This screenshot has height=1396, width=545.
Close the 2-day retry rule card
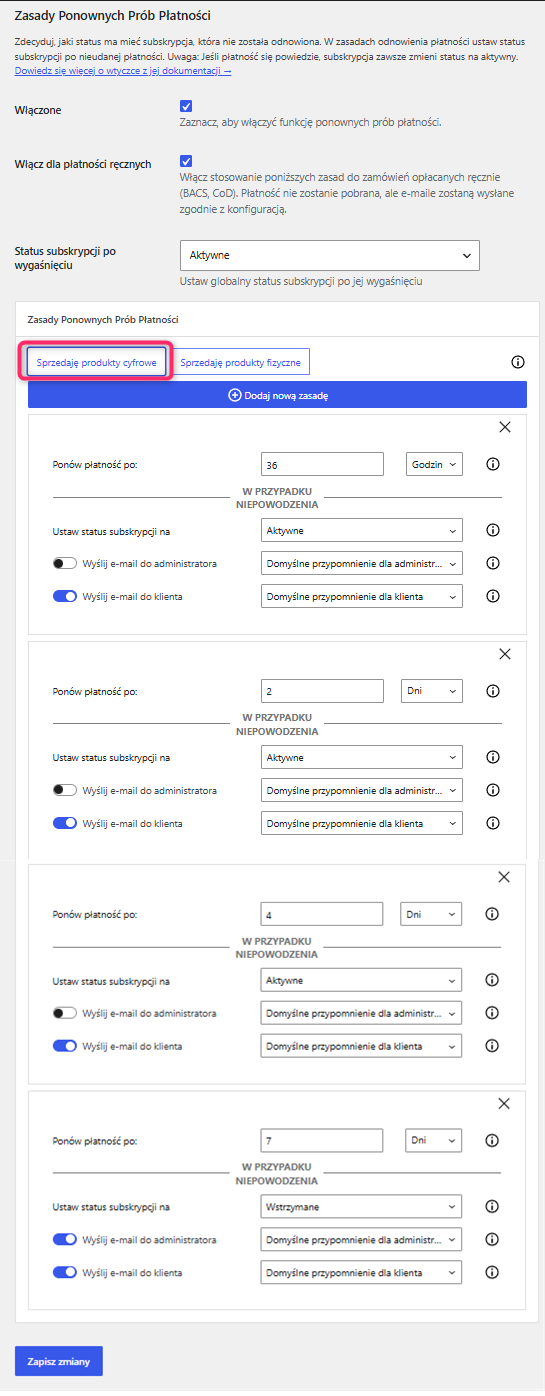point(505,654)
